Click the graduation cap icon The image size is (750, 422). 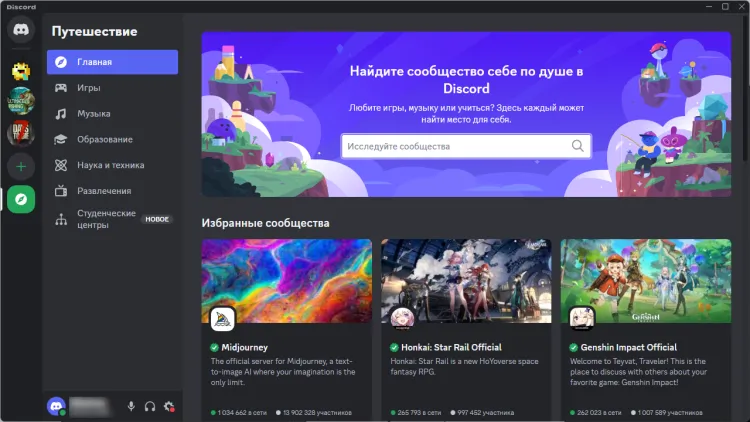click(61, 139)
